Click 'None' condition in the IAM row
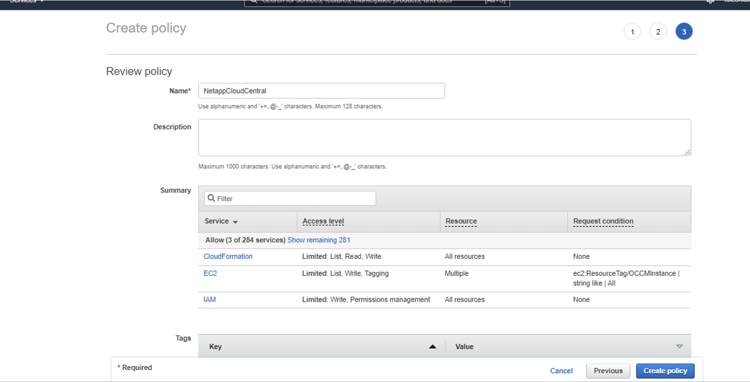 (581, 300)
